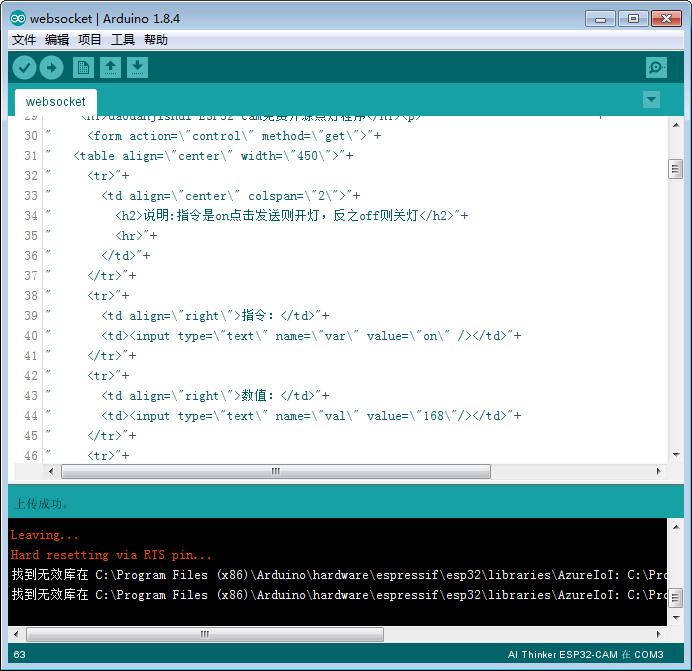This screenshot has height=671, width=692.
Task: Click the editor horizontal scrollbar thumb
Action: pos(276,471)
